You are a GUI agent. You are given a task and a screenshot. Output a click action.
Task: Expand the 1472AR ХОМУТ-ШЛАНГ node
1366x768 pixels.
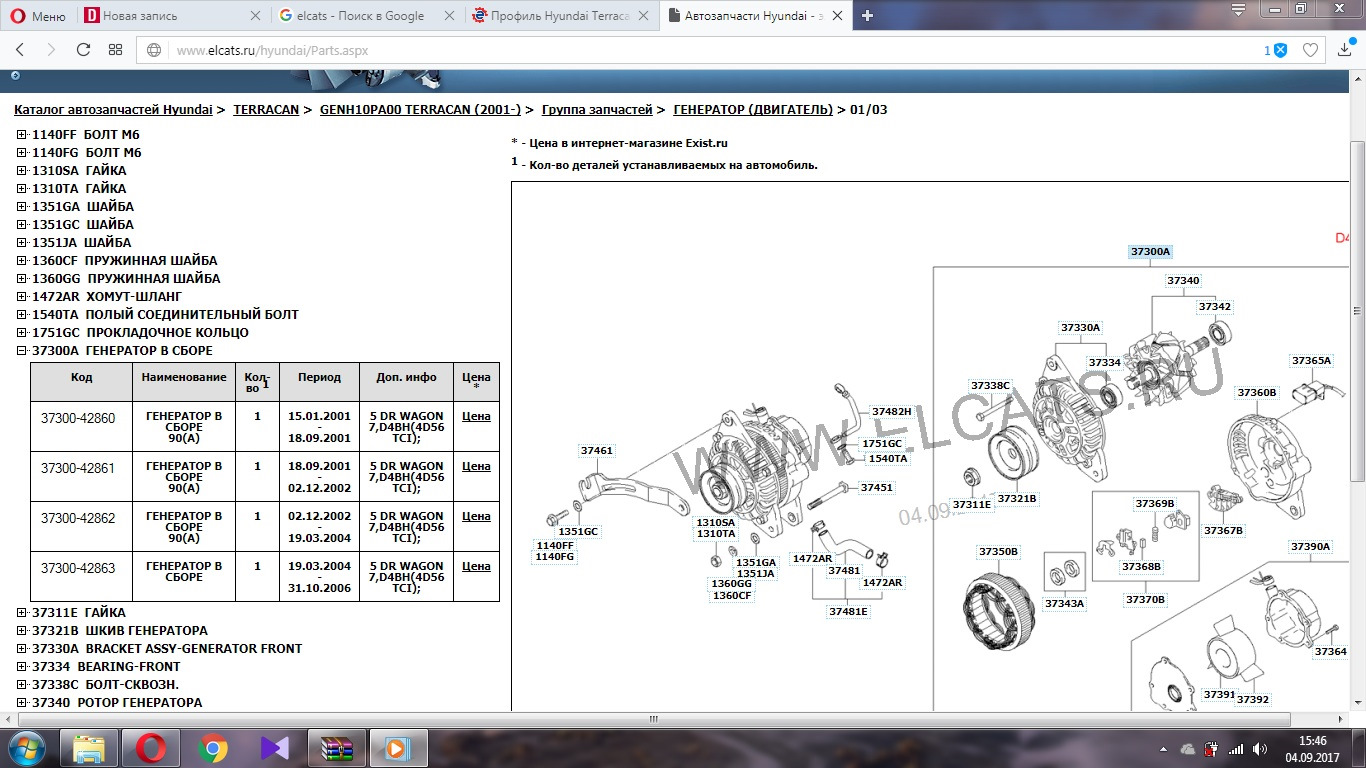pyautogui.click(x=22, y=297)
